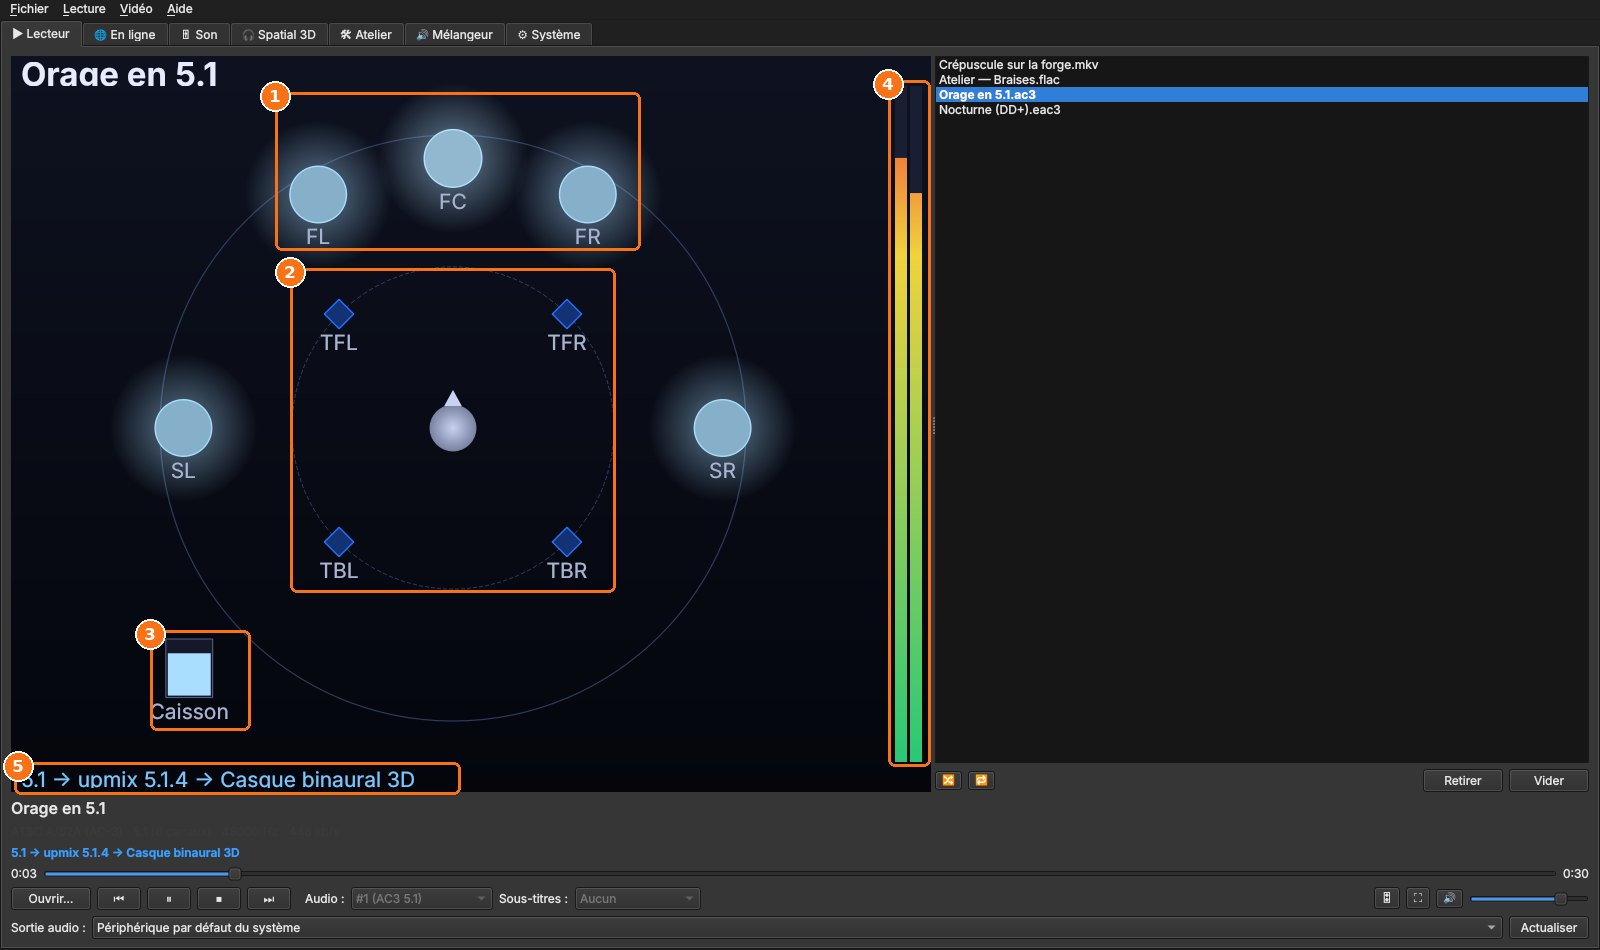1600x950 pixels.
Task: Select "Nocturne (DD+).eac3" in playlist
Action: point(1262,110)
